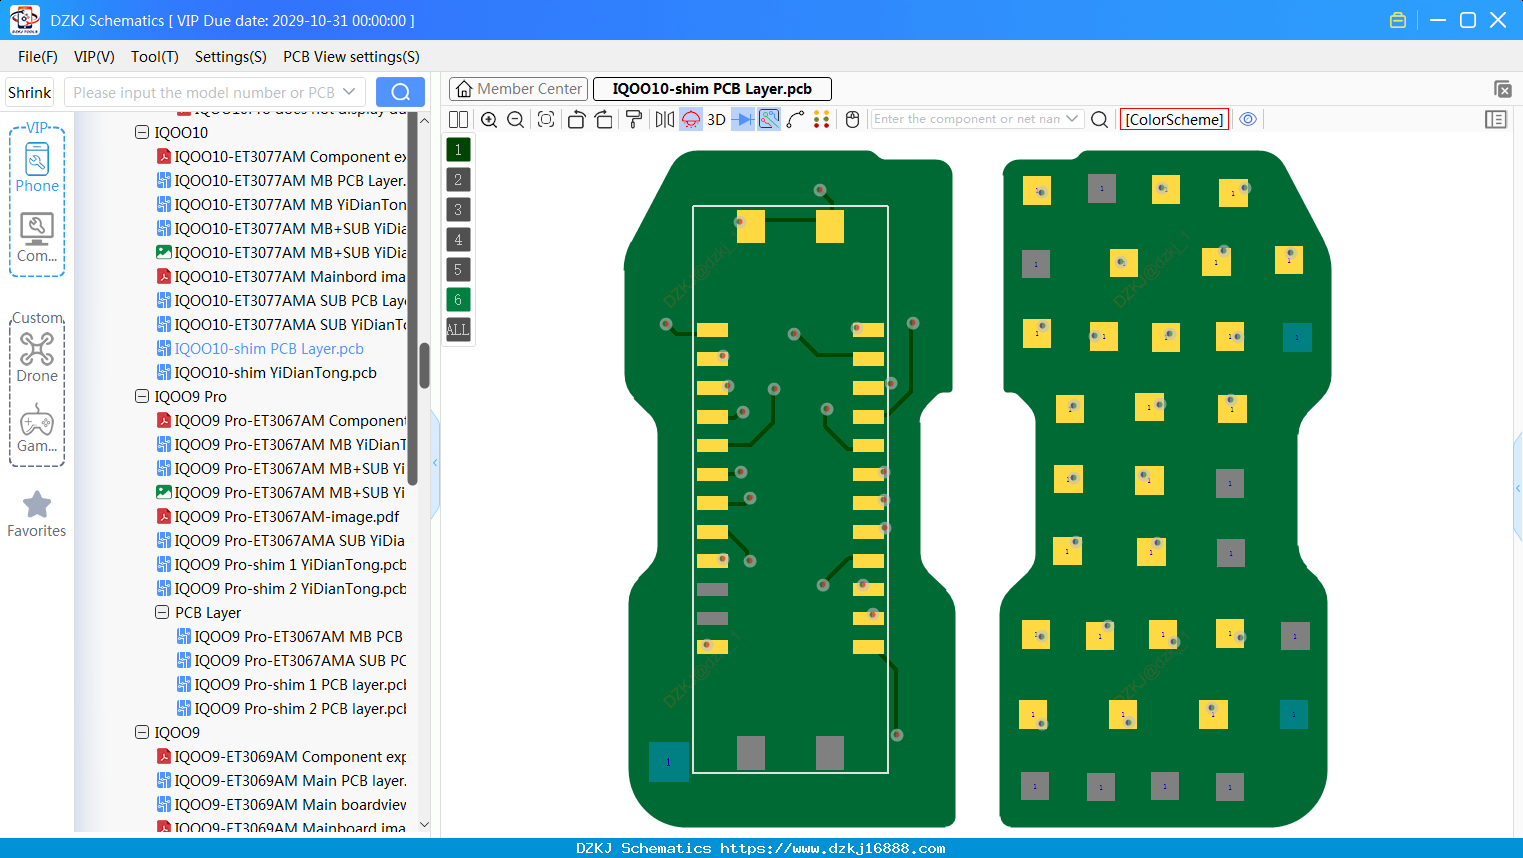Open IQOO9 Pro-ET3067AM-image.pdf
1523x858 pixels.
tap(277, 516)
